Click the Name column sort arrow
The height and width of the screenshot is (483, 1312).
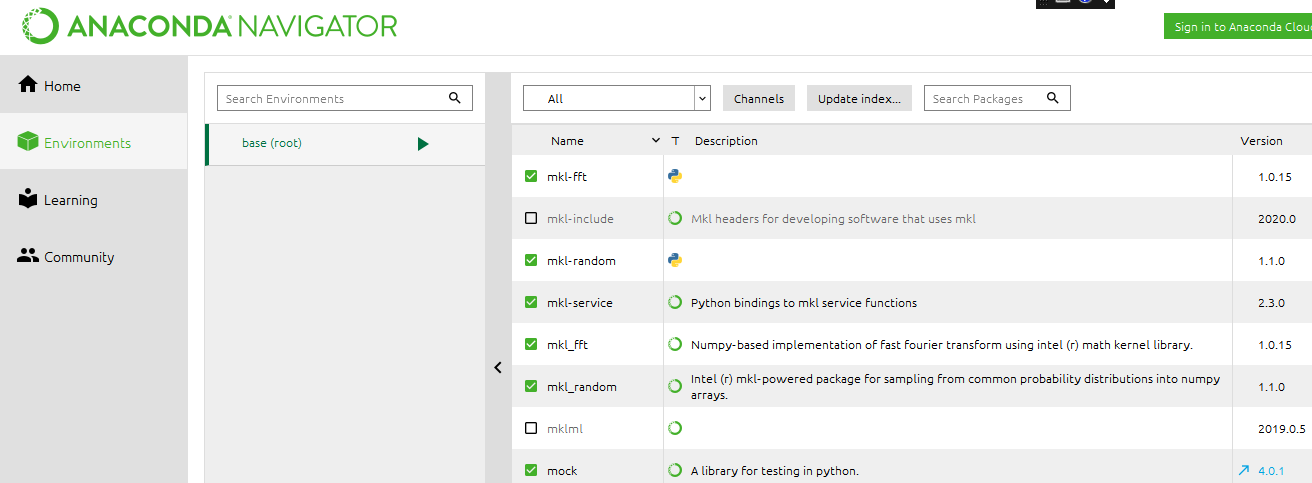coord(656,141)
